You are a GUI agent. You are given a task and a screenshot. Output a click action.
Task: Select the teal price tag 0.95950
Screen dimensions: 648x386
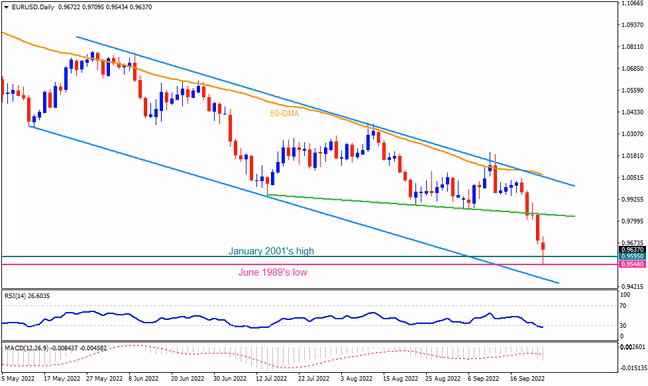[x=632, y=257]
